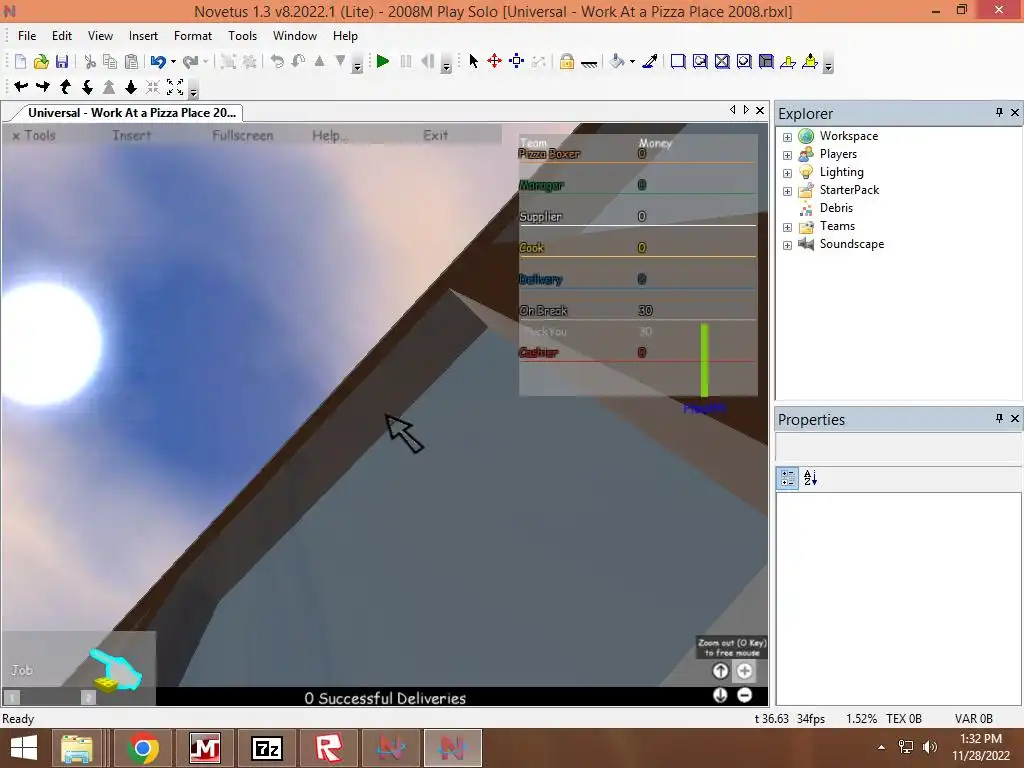Select the Studs surface tool
1024x768 pixels.
[744, 61]
